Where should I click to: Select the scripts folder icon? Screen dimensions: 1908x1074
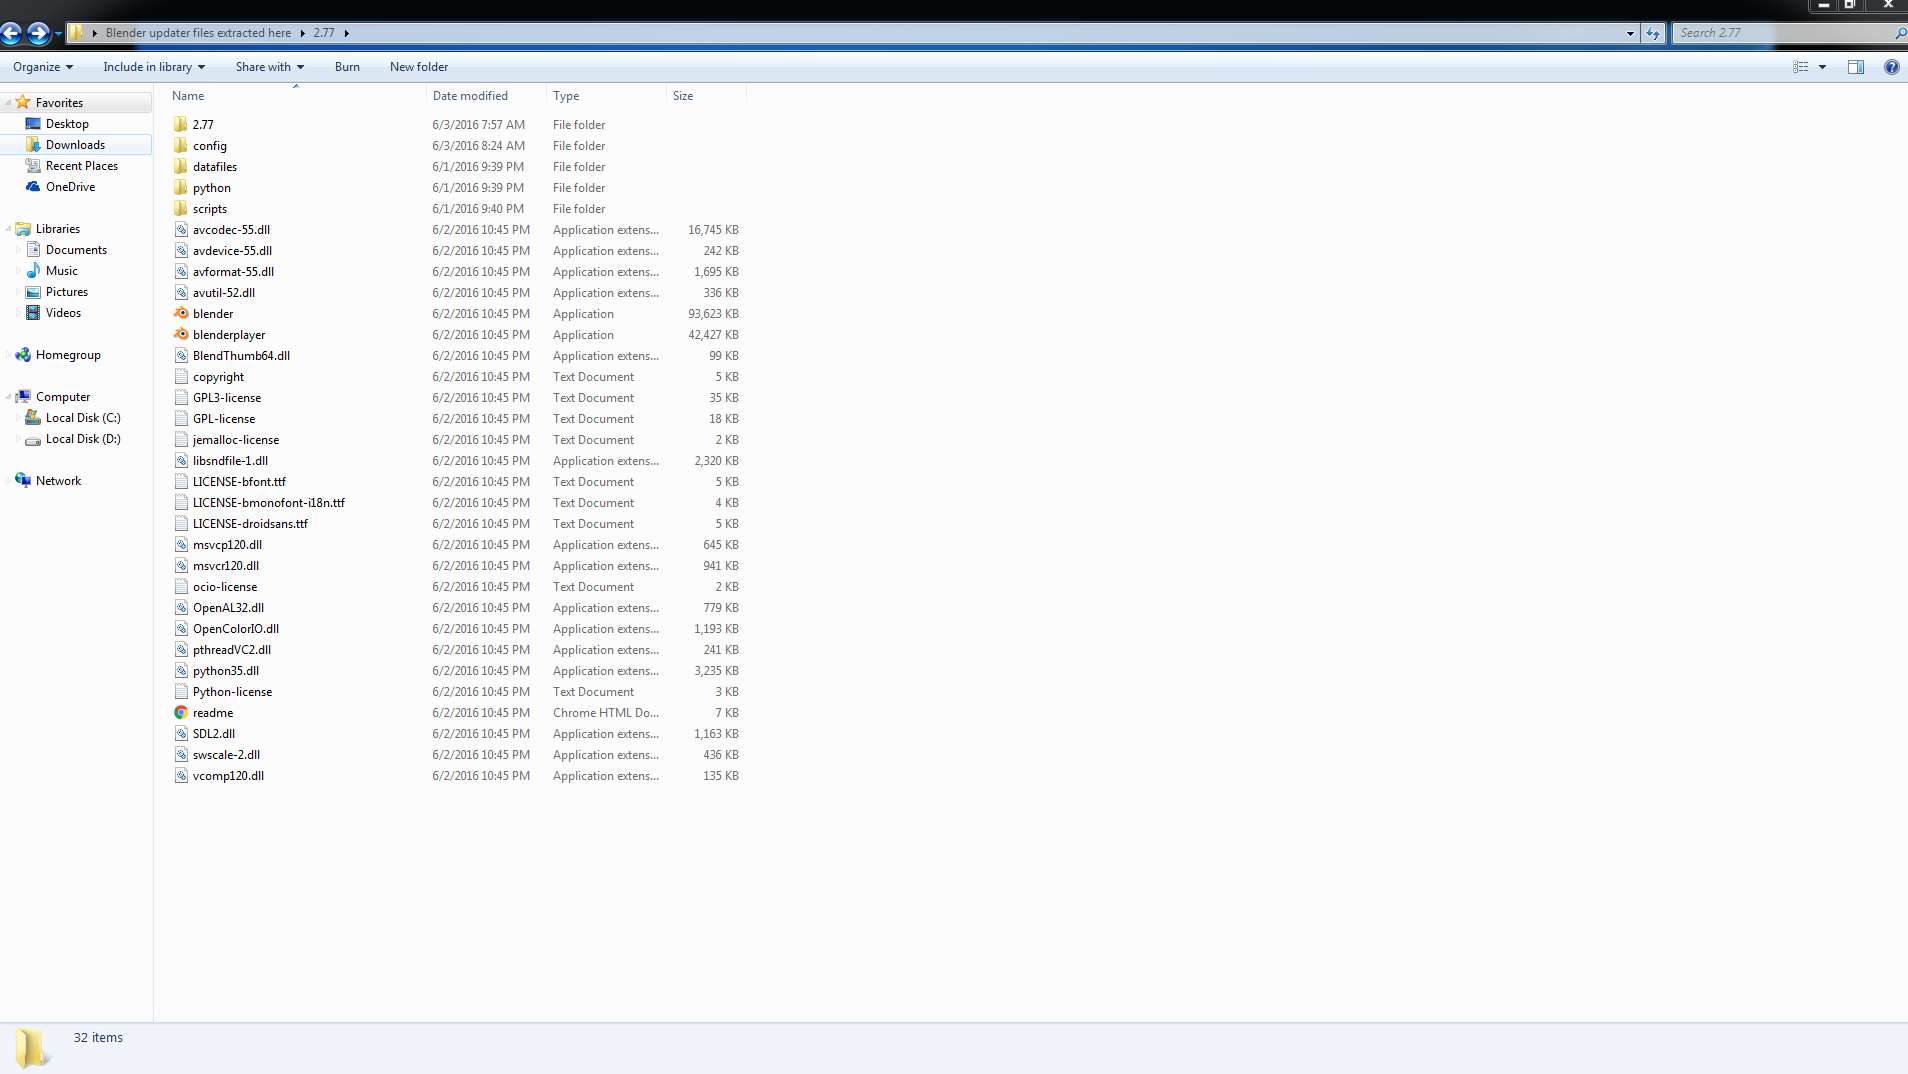tap(181, 209)
